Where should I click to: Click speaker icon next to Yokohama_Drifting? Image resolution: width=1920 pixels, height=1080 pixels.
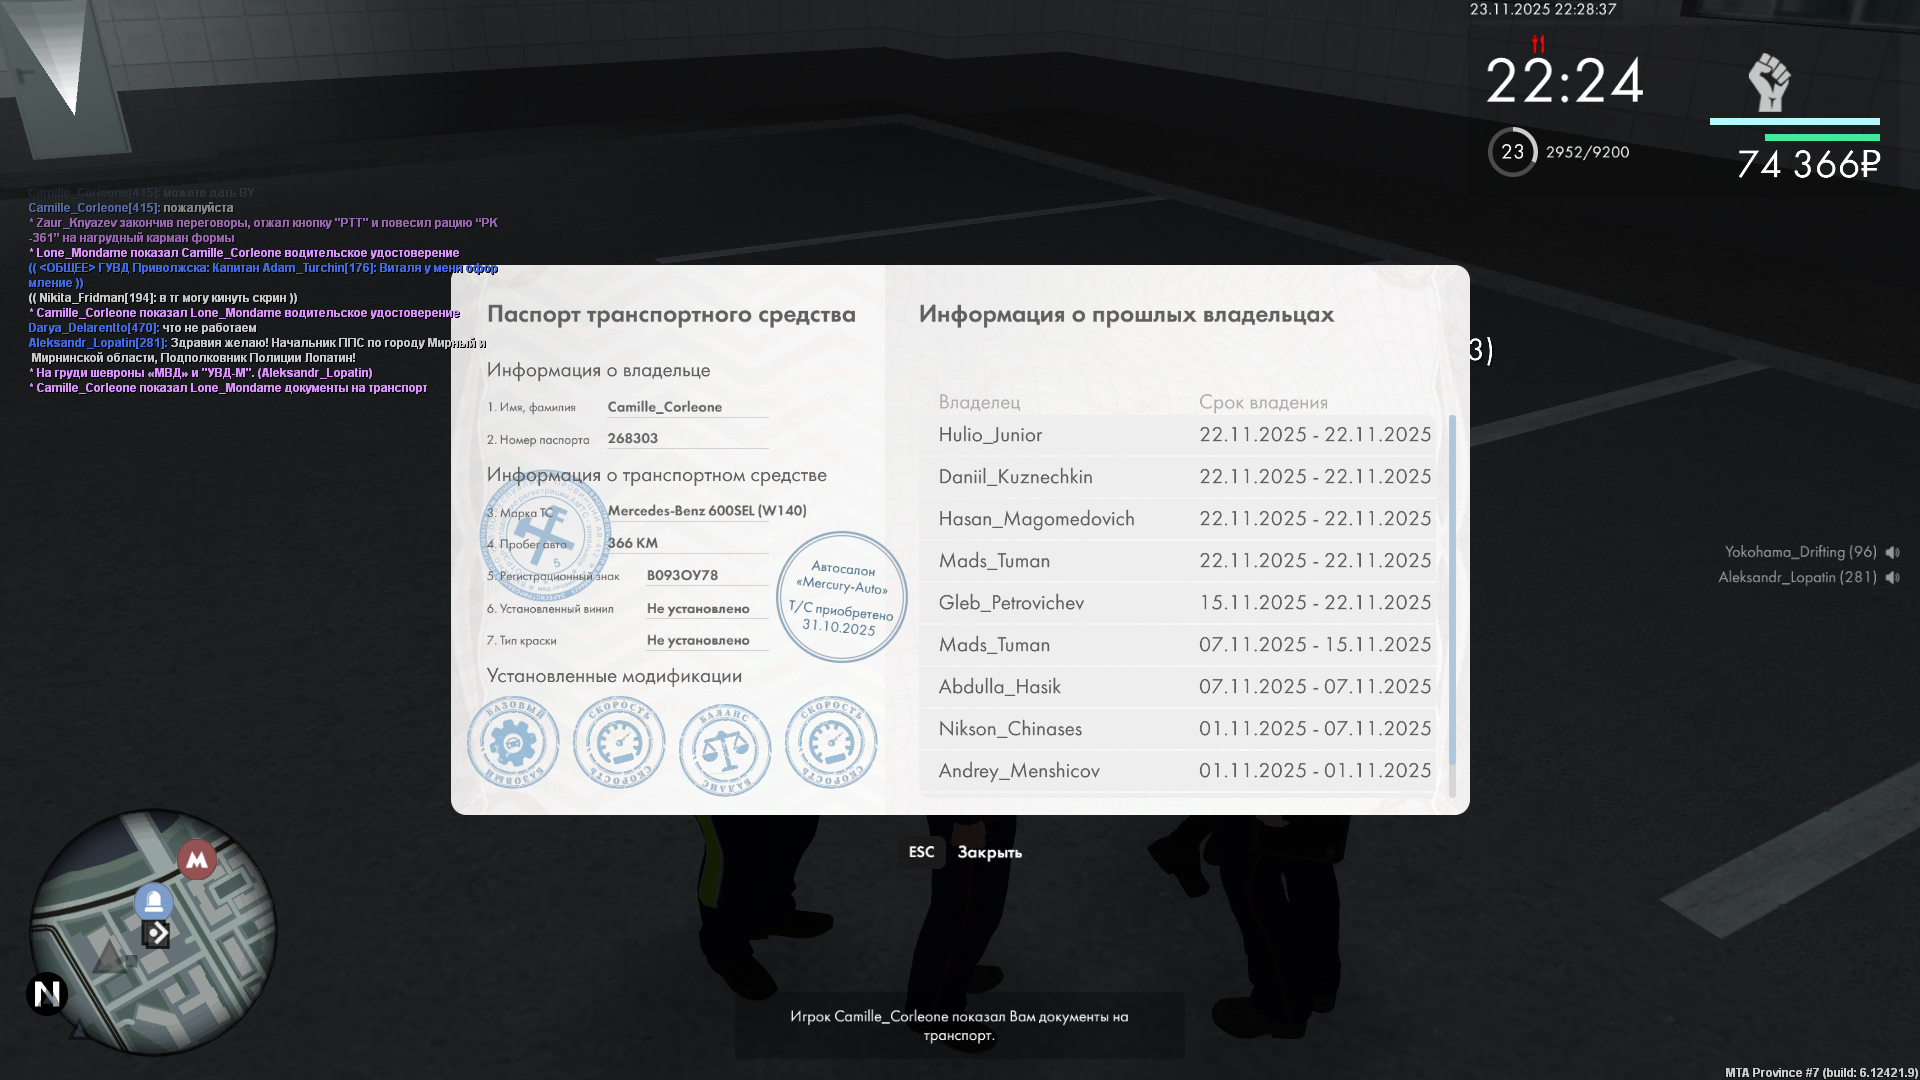1892,552
